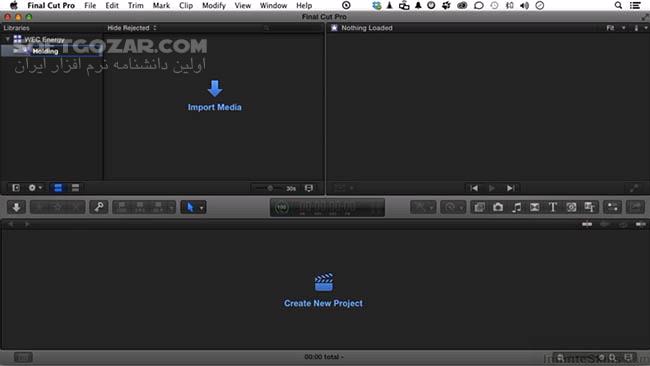Open the Share button in toolbar

point(636,207)
